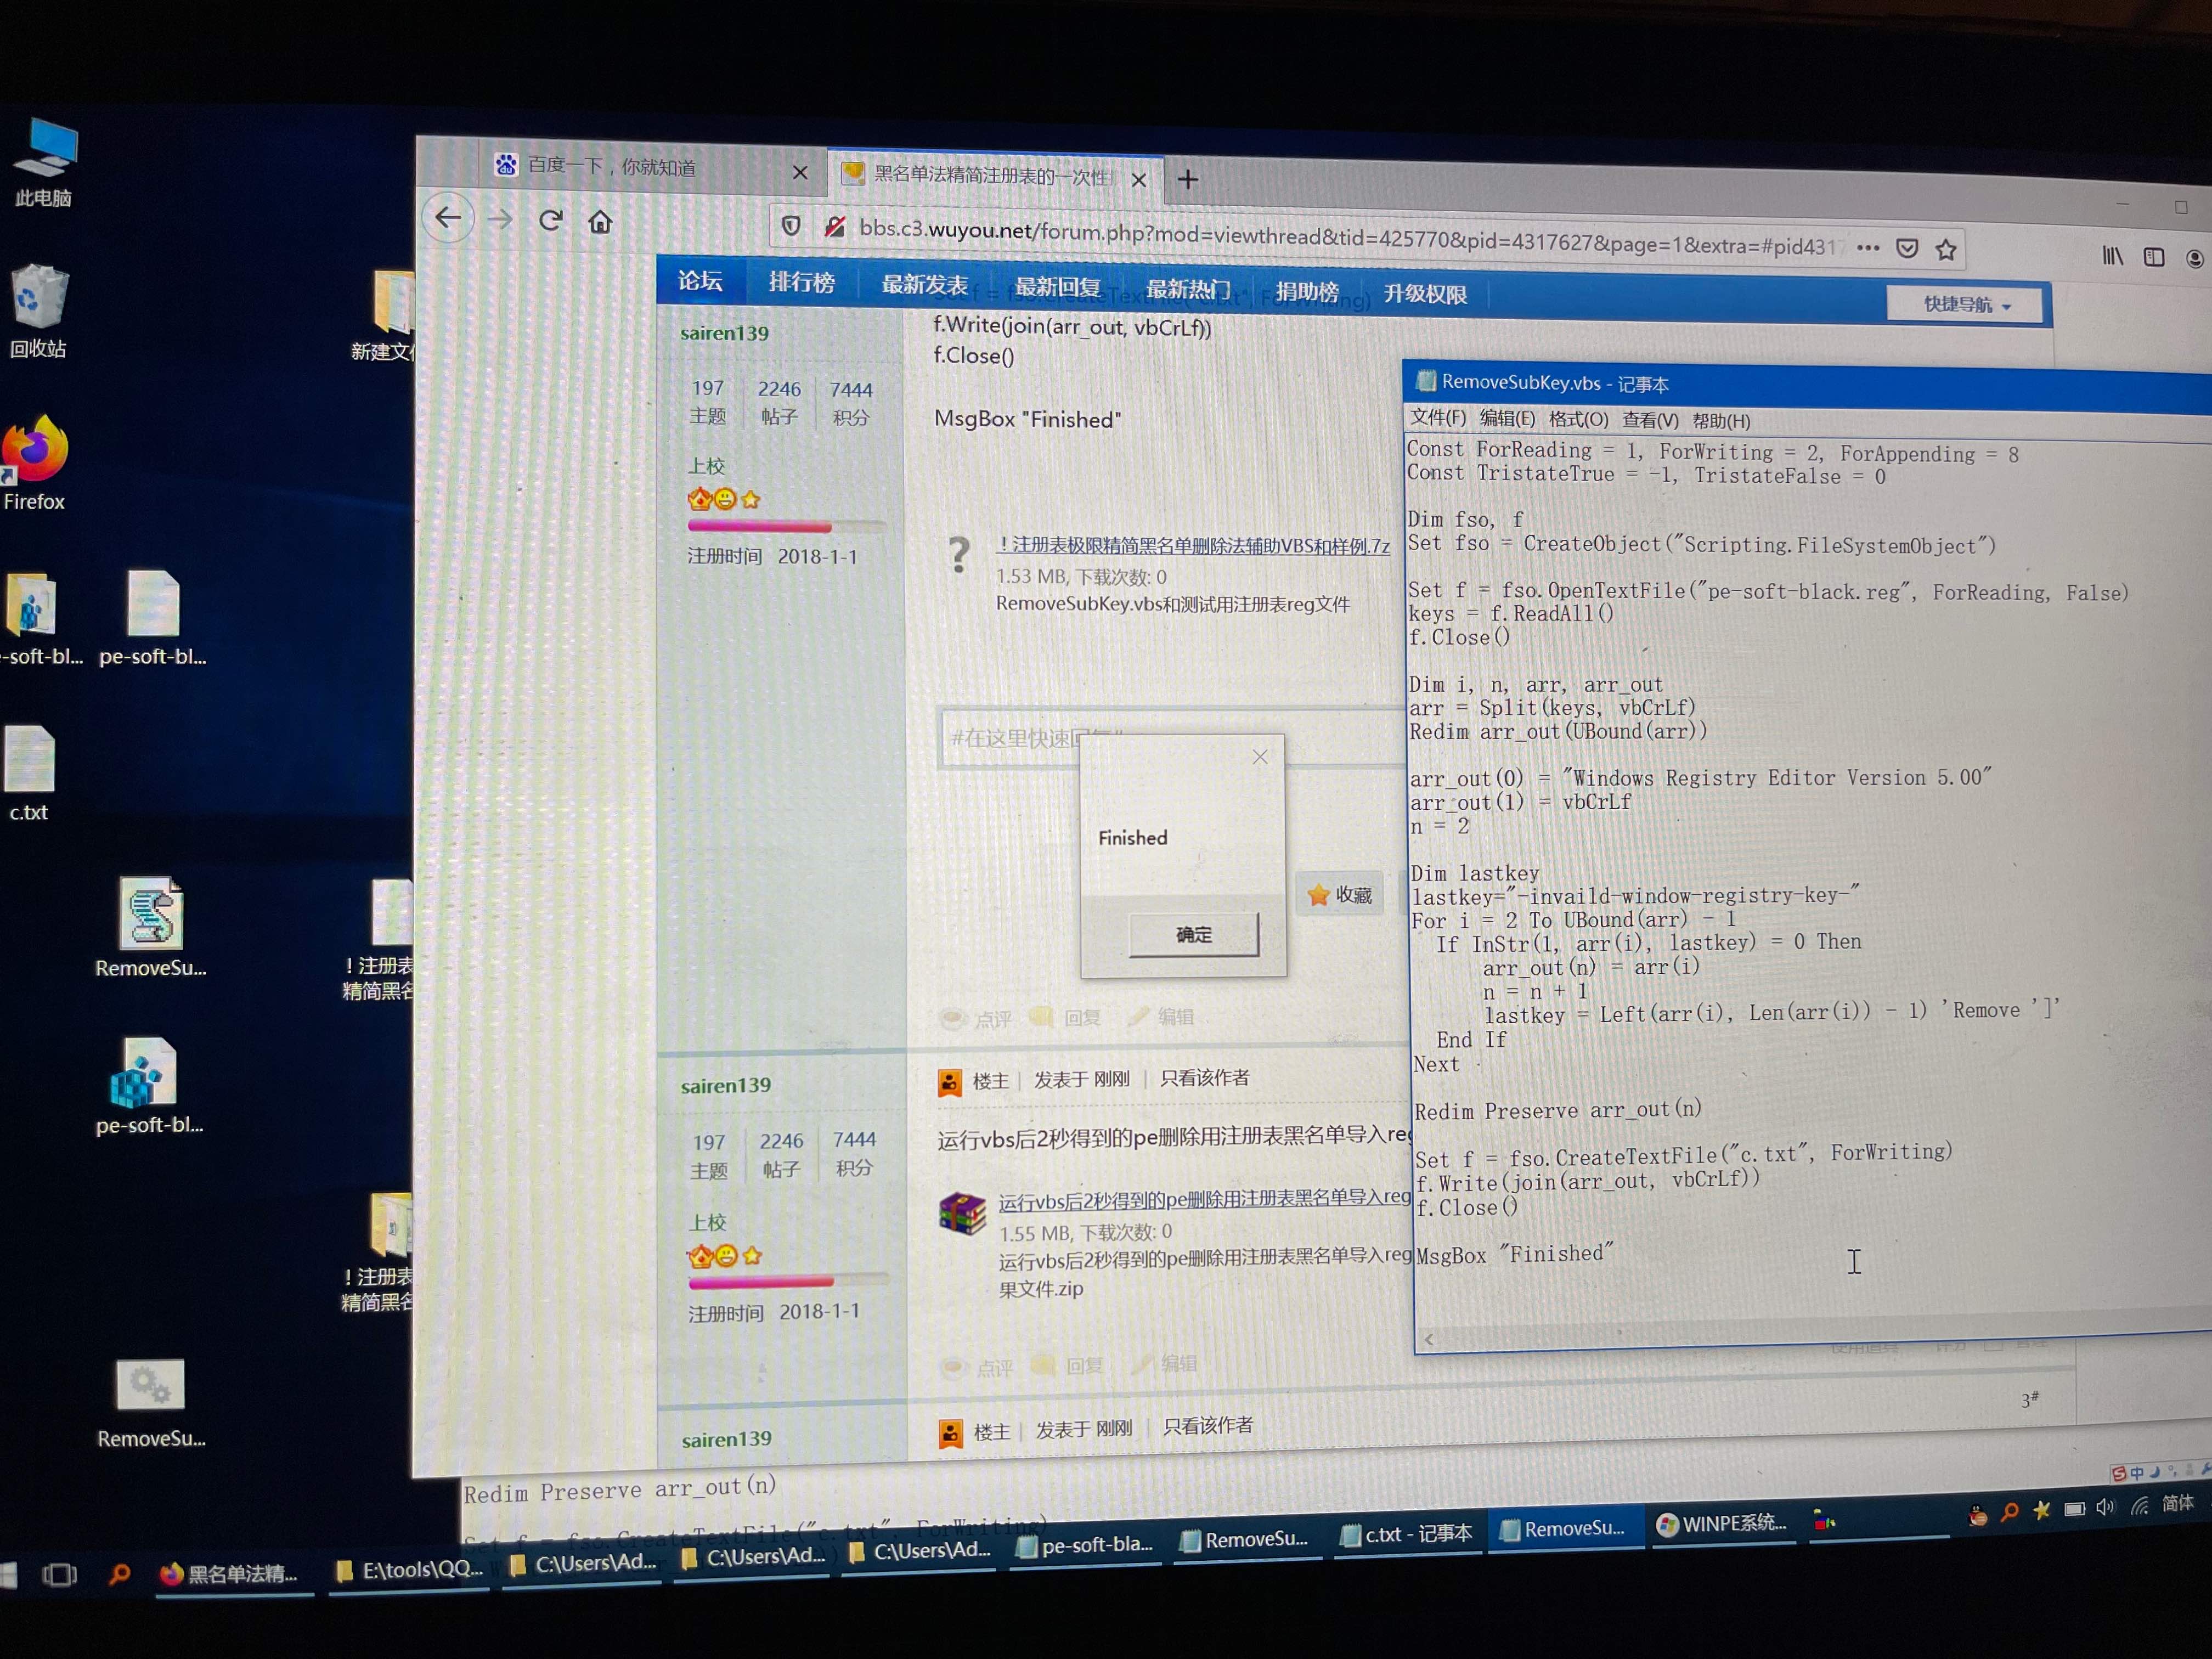This screenshot has width=2212, height=1659.
Task: Save the page to Pocket
Action: [x=1907, y=249]
